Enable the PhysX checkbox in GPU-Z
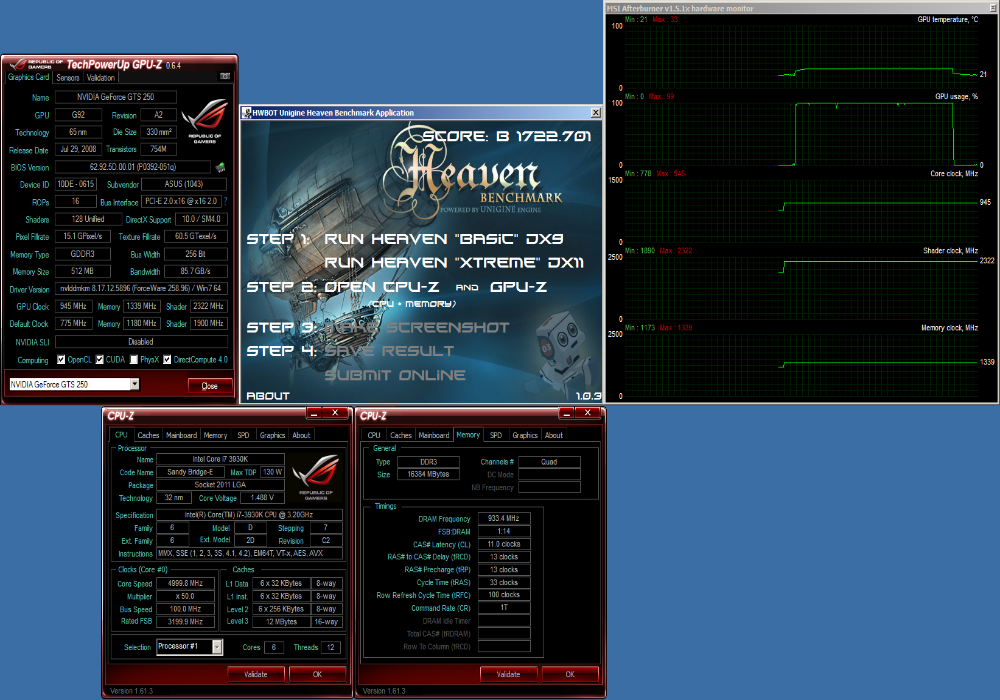This screenshot has width=1000, height=700. (x=134, y=360)
